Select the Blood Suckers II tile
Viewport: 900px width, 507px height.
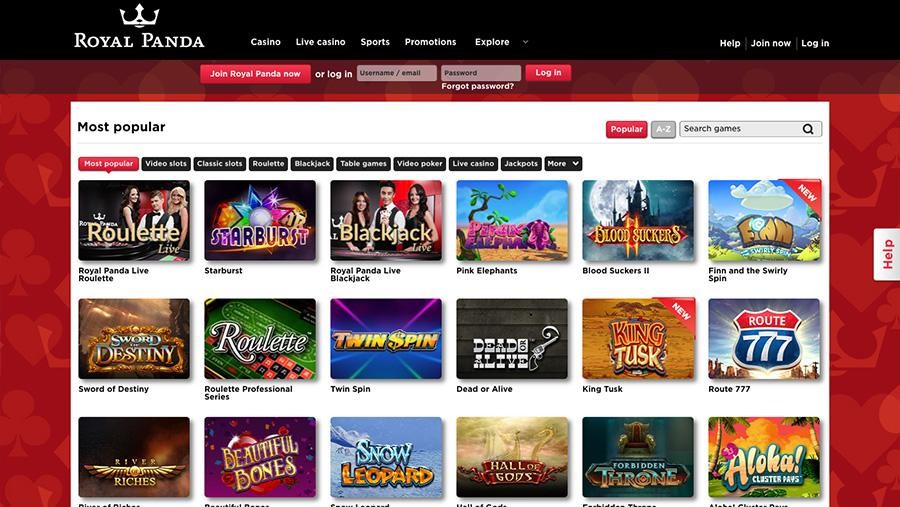638,220
